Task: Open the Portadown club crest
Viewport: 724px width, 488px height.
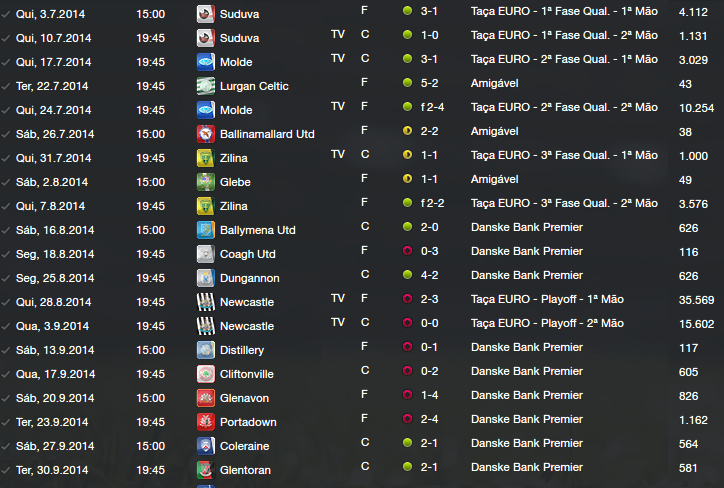Action: click(x=205, y=422)
